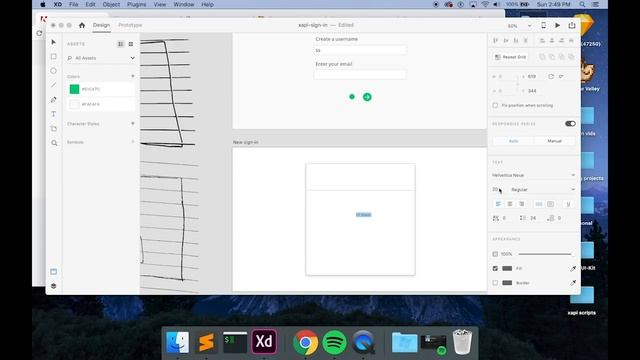This screenshot has height=360, width=640.
Task: Switch to the Prototype tab
Action: (130, 25)
